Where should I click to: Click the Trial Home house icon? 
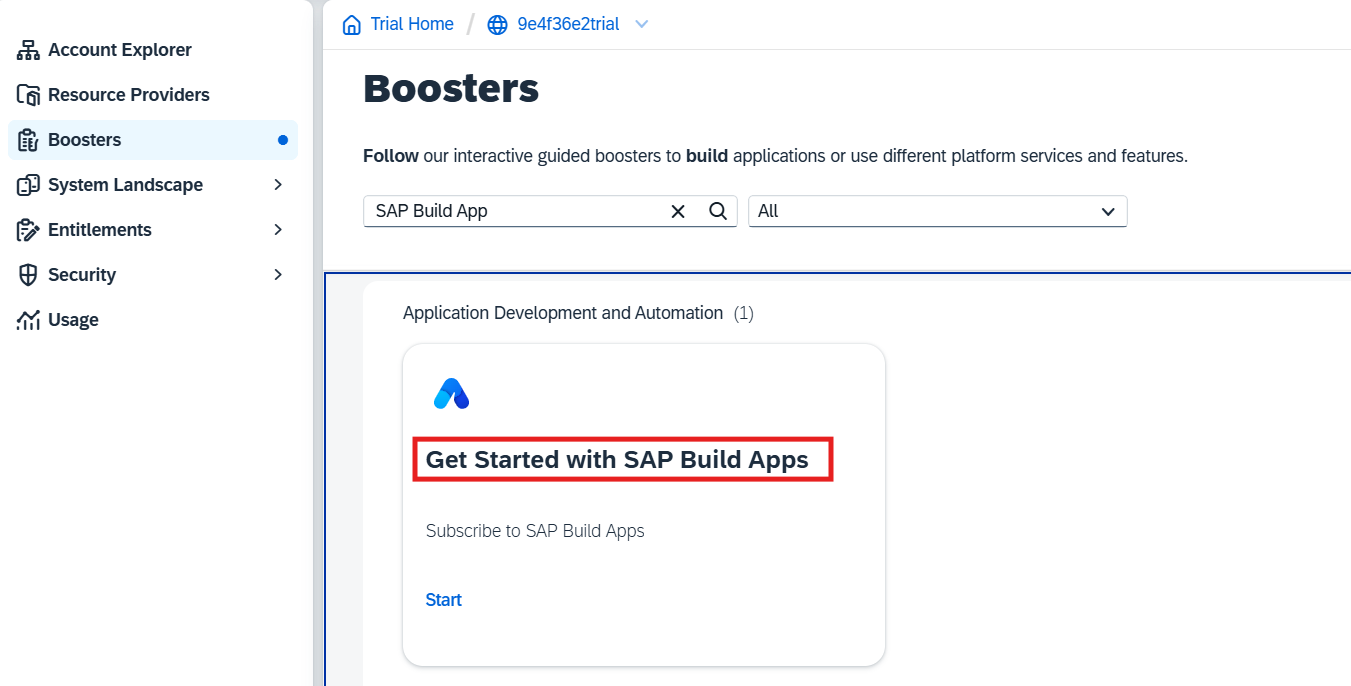(352, 25)
